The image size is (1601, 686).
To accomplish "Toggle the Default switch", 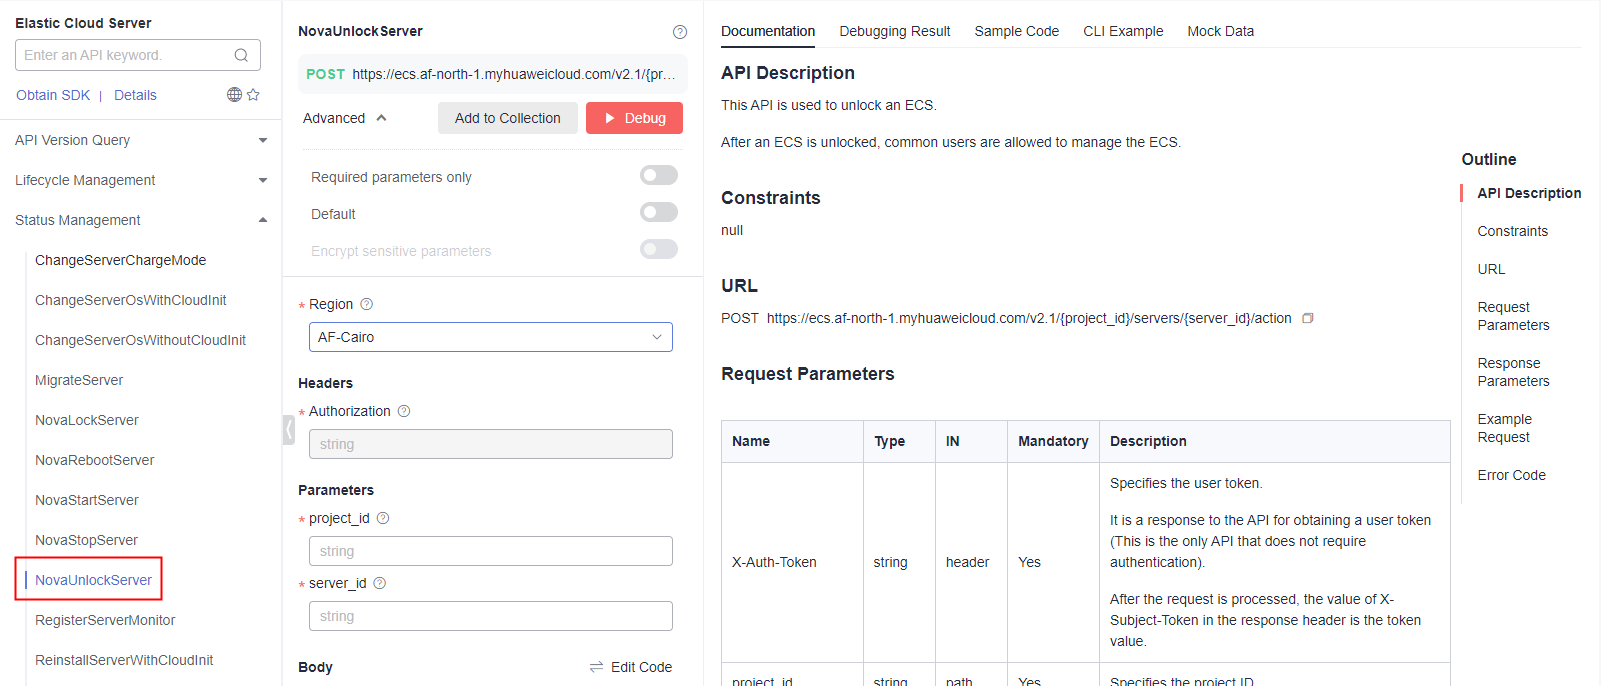I will [659, 212].
